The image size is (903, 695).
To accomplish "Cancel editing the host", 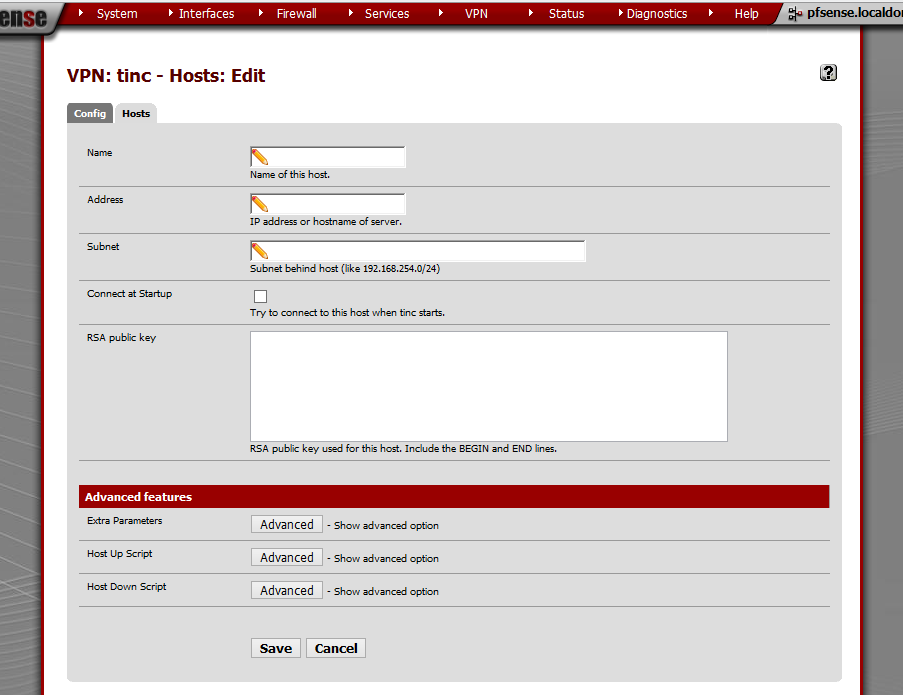I will coord(336,648).
